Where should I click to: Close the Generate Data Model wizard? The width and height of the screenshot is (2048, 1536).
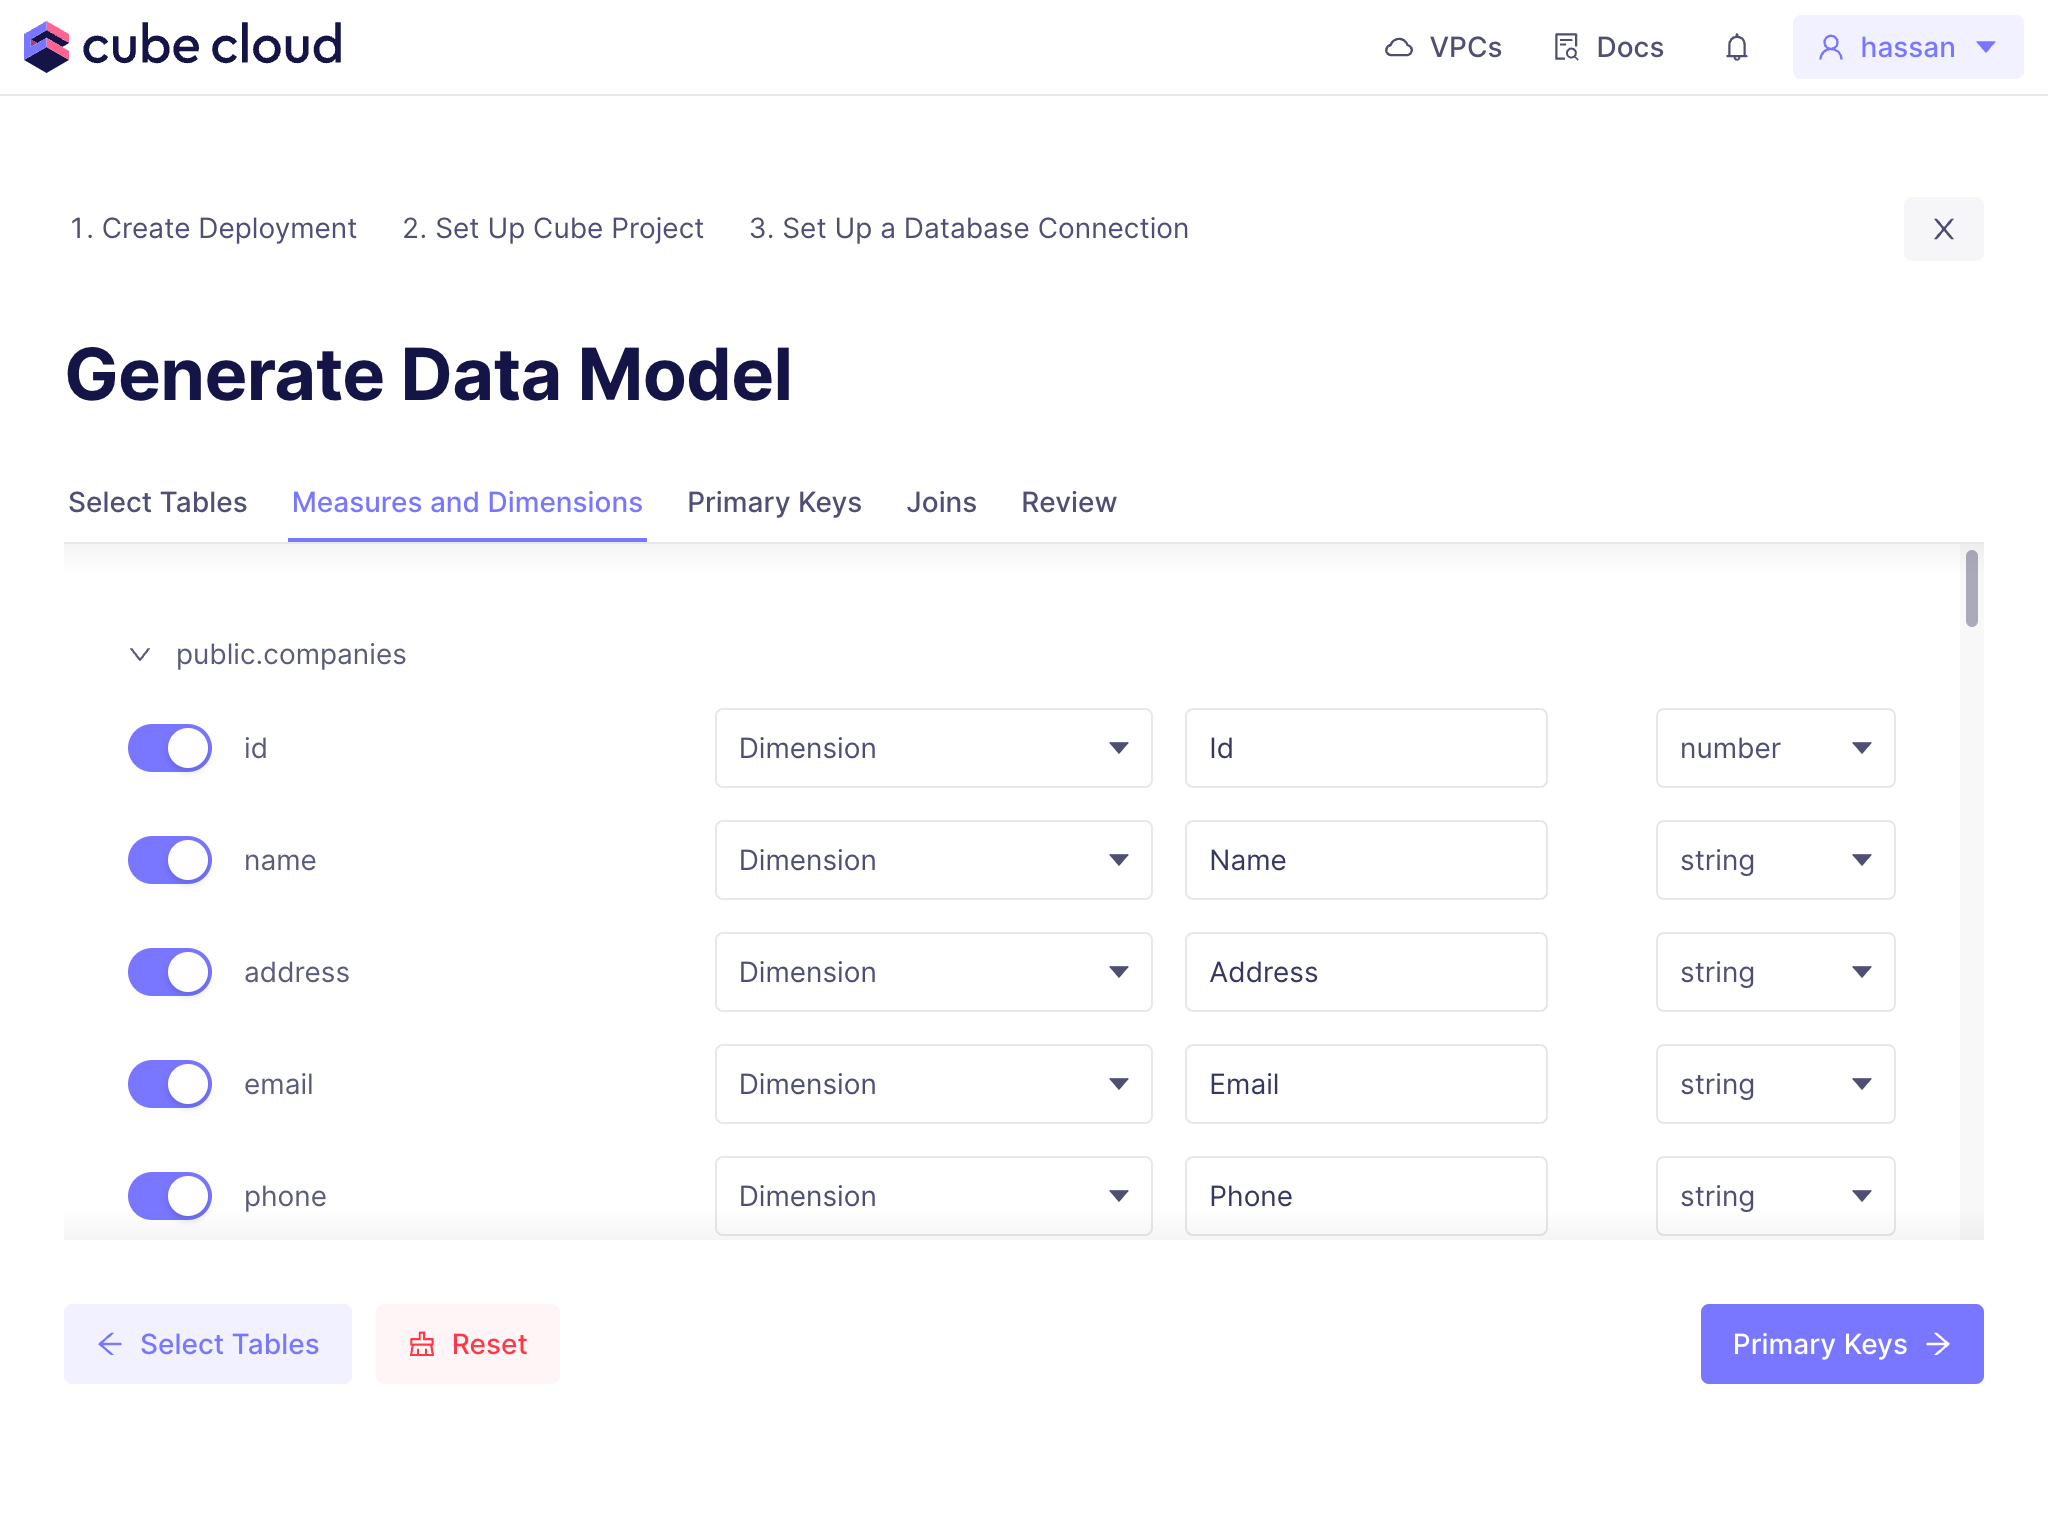[1943, 229]
